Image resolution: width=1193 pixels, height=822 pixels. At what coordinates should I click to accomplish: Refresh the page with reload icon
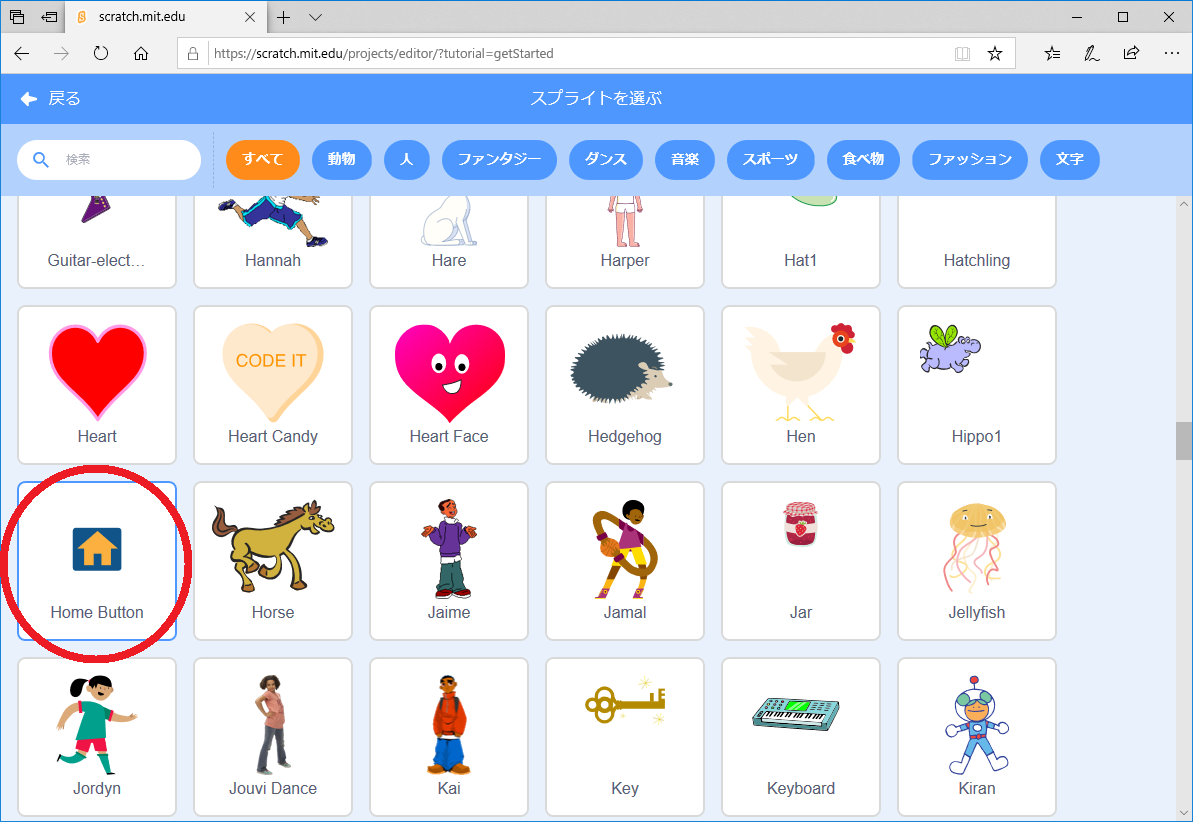pos(101,53)
